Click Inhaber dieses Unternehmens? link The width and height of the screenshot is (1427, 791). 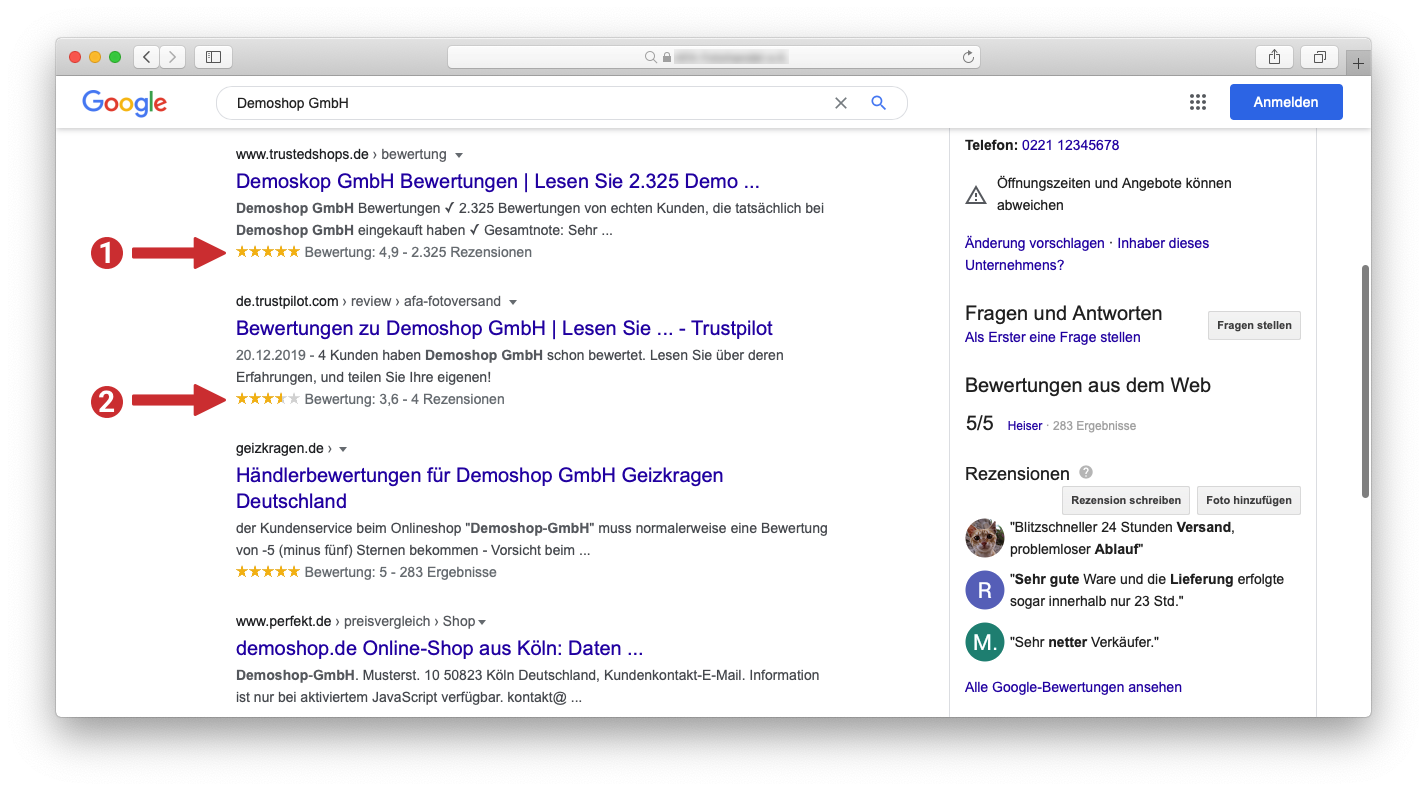tap(1087, 254)
